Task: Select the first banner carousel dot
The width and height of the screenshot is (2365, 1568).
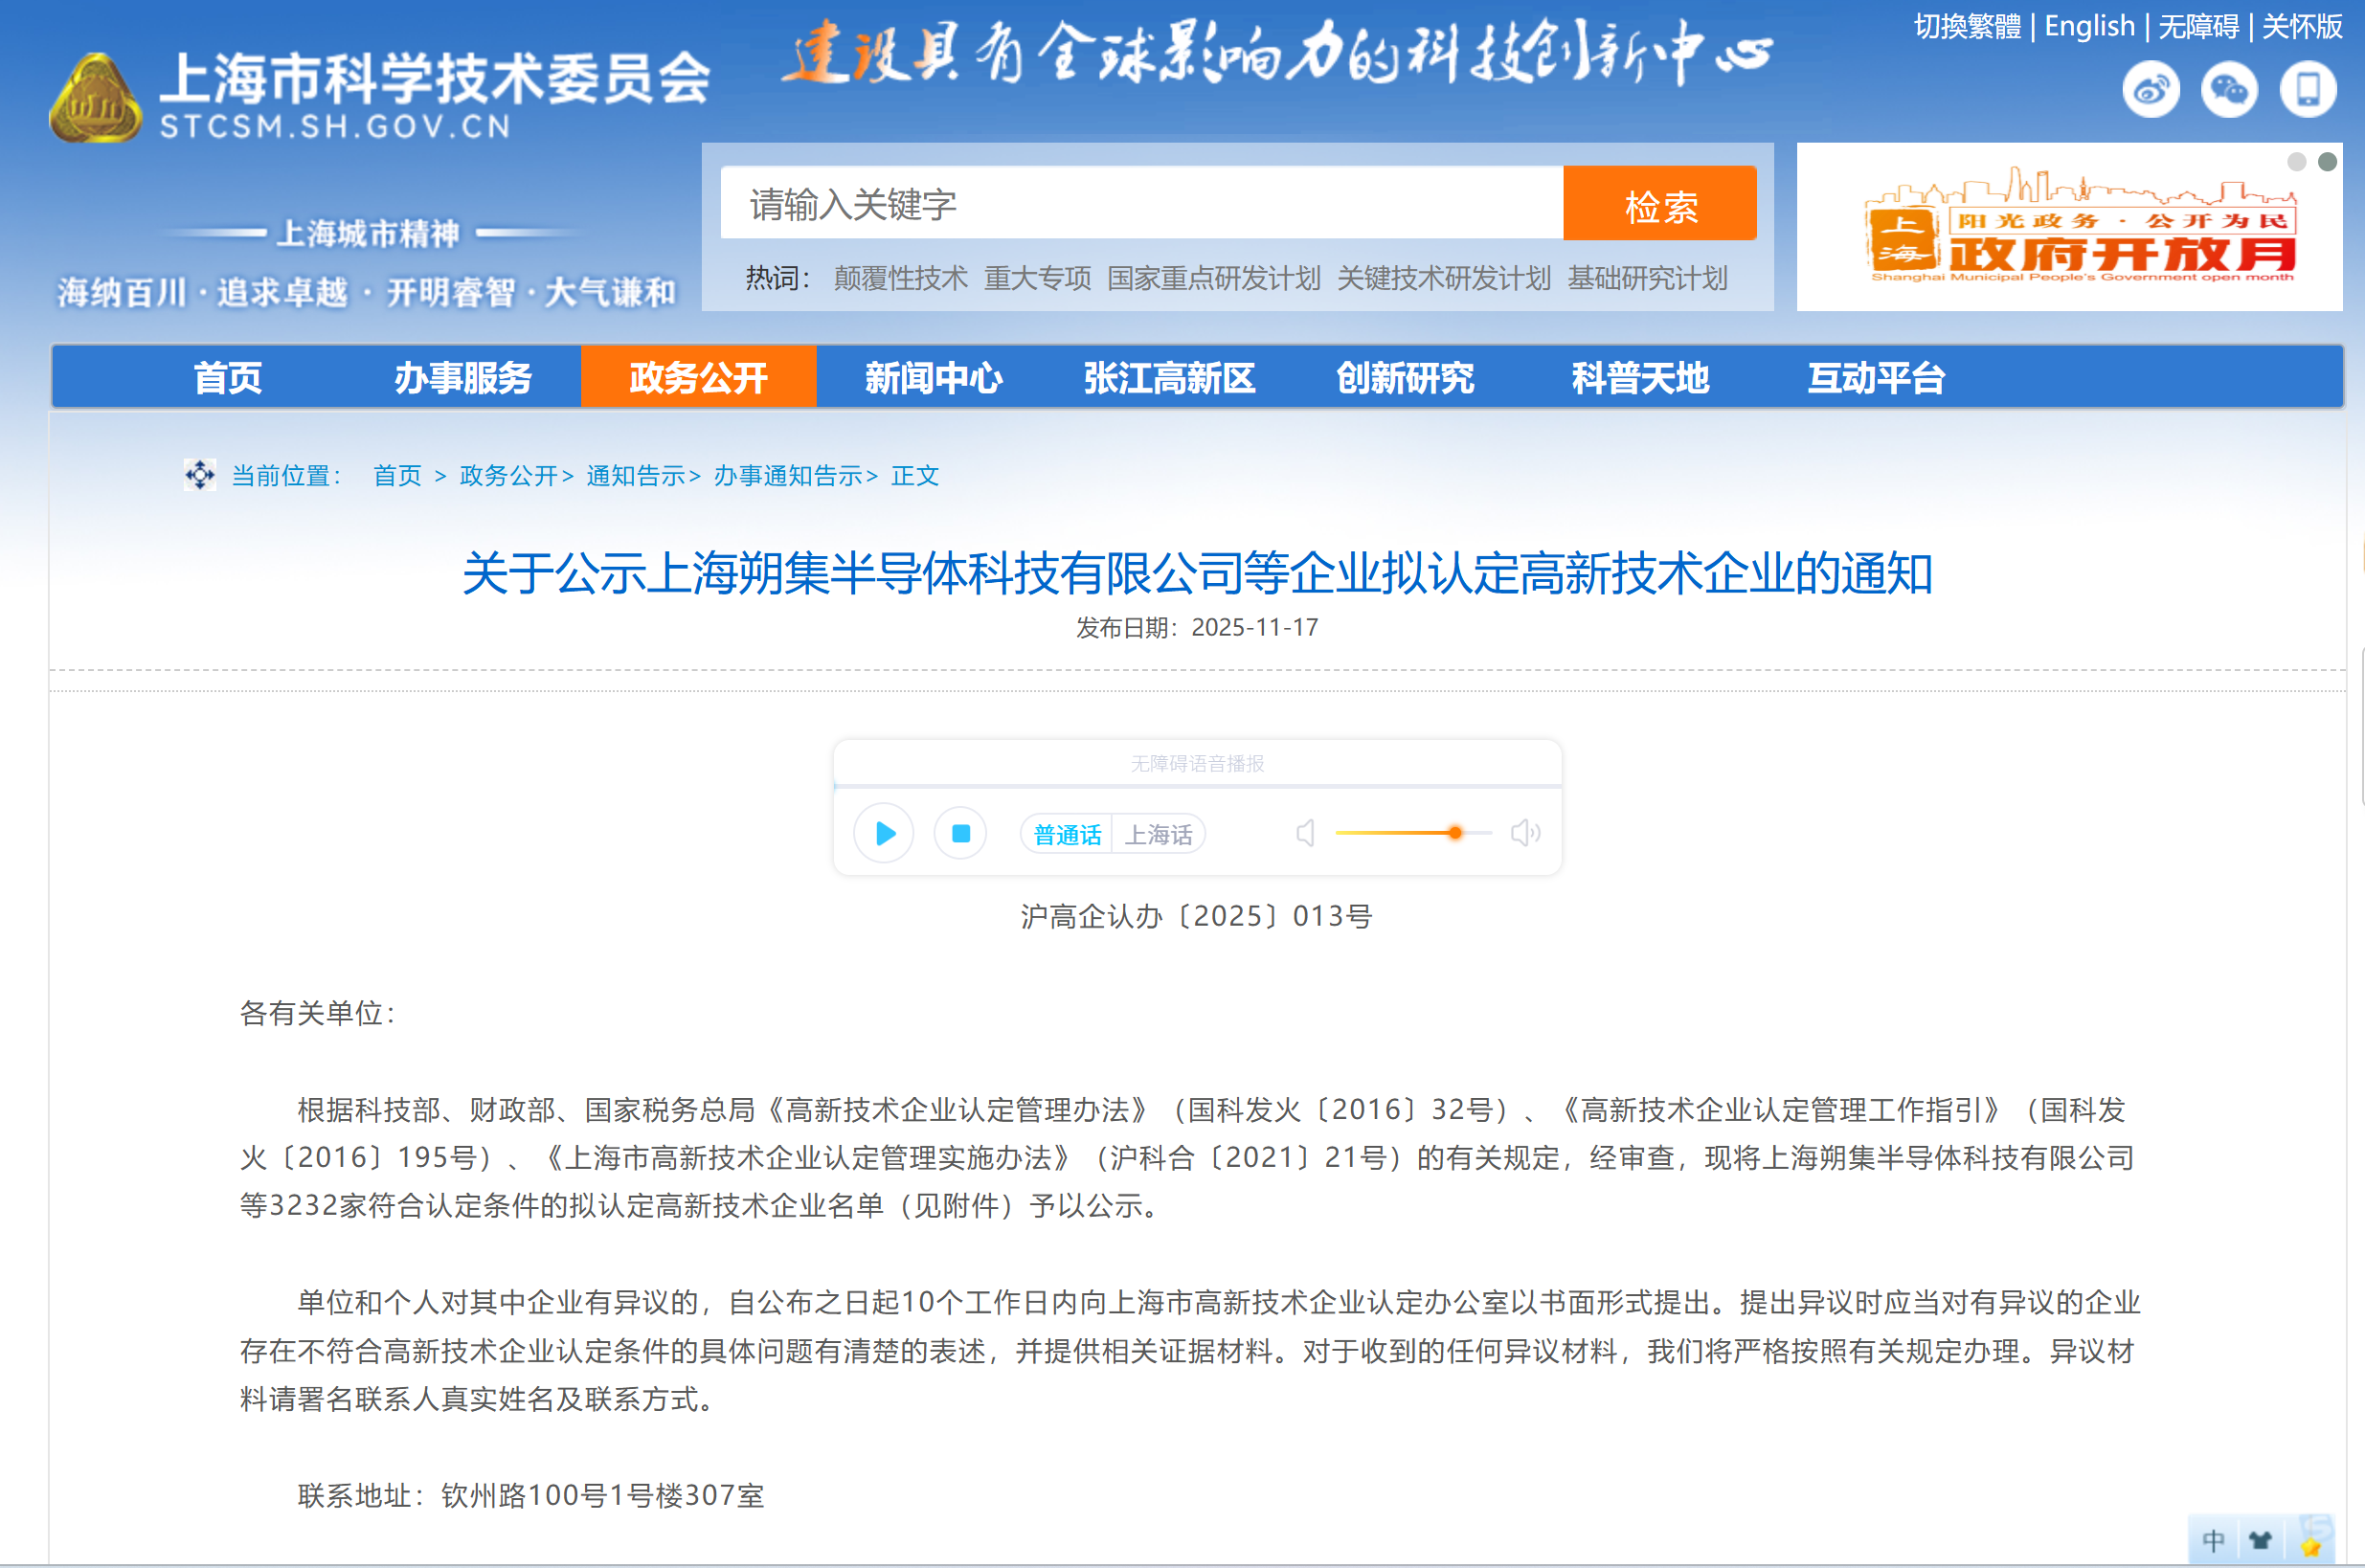Action: [x=2297, y=162]
